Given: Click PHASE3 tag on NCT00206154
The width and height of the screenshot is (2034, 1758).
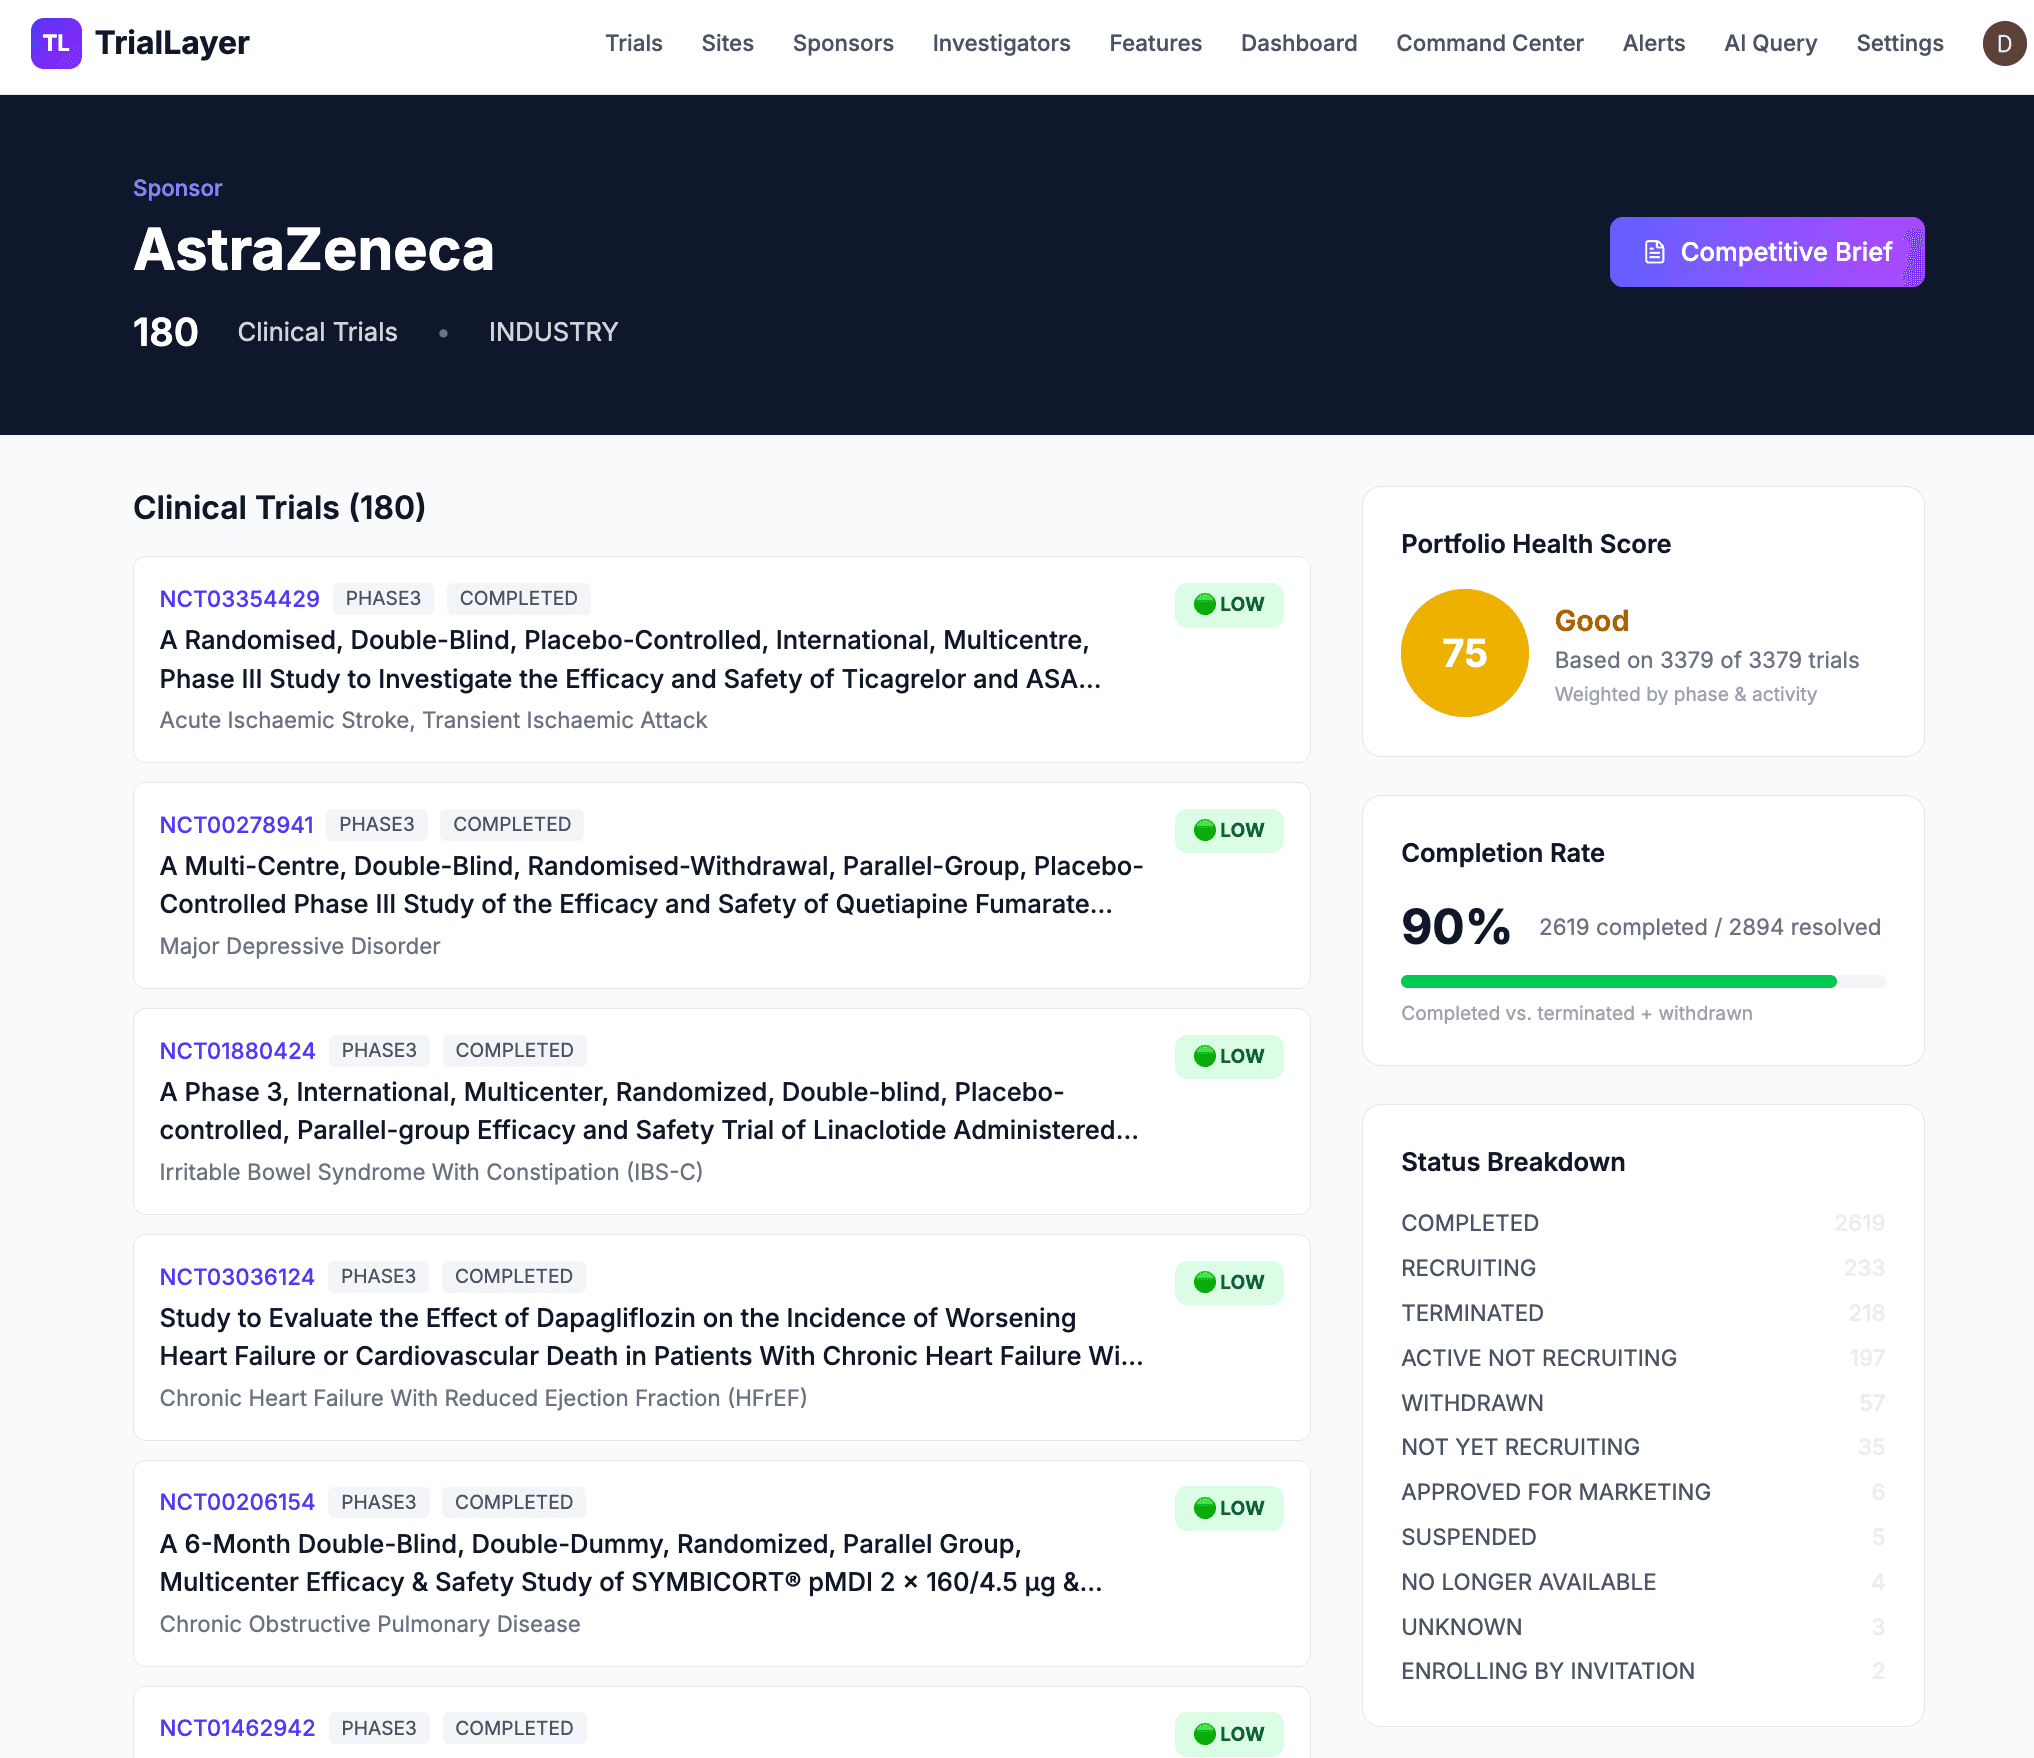Looking at the screenshot, I should click(x=379, y=1502).
